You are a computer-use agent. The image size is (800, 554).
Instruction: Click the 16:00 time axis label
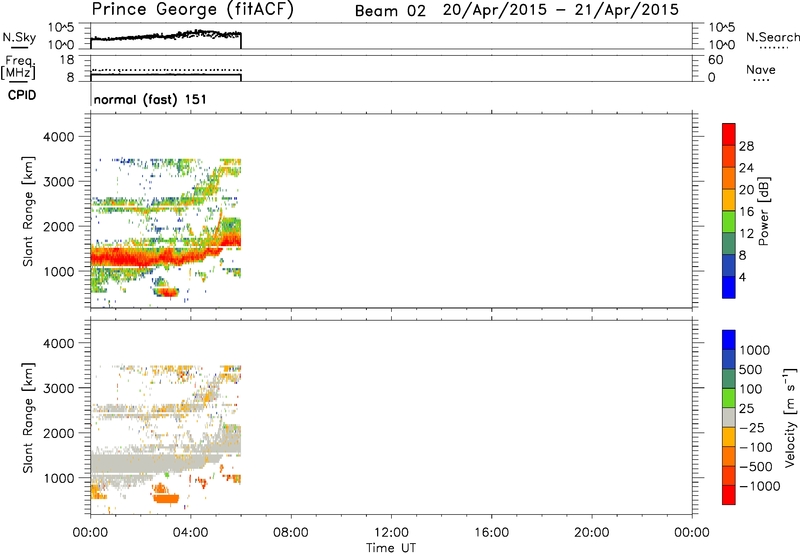point(491,533)
